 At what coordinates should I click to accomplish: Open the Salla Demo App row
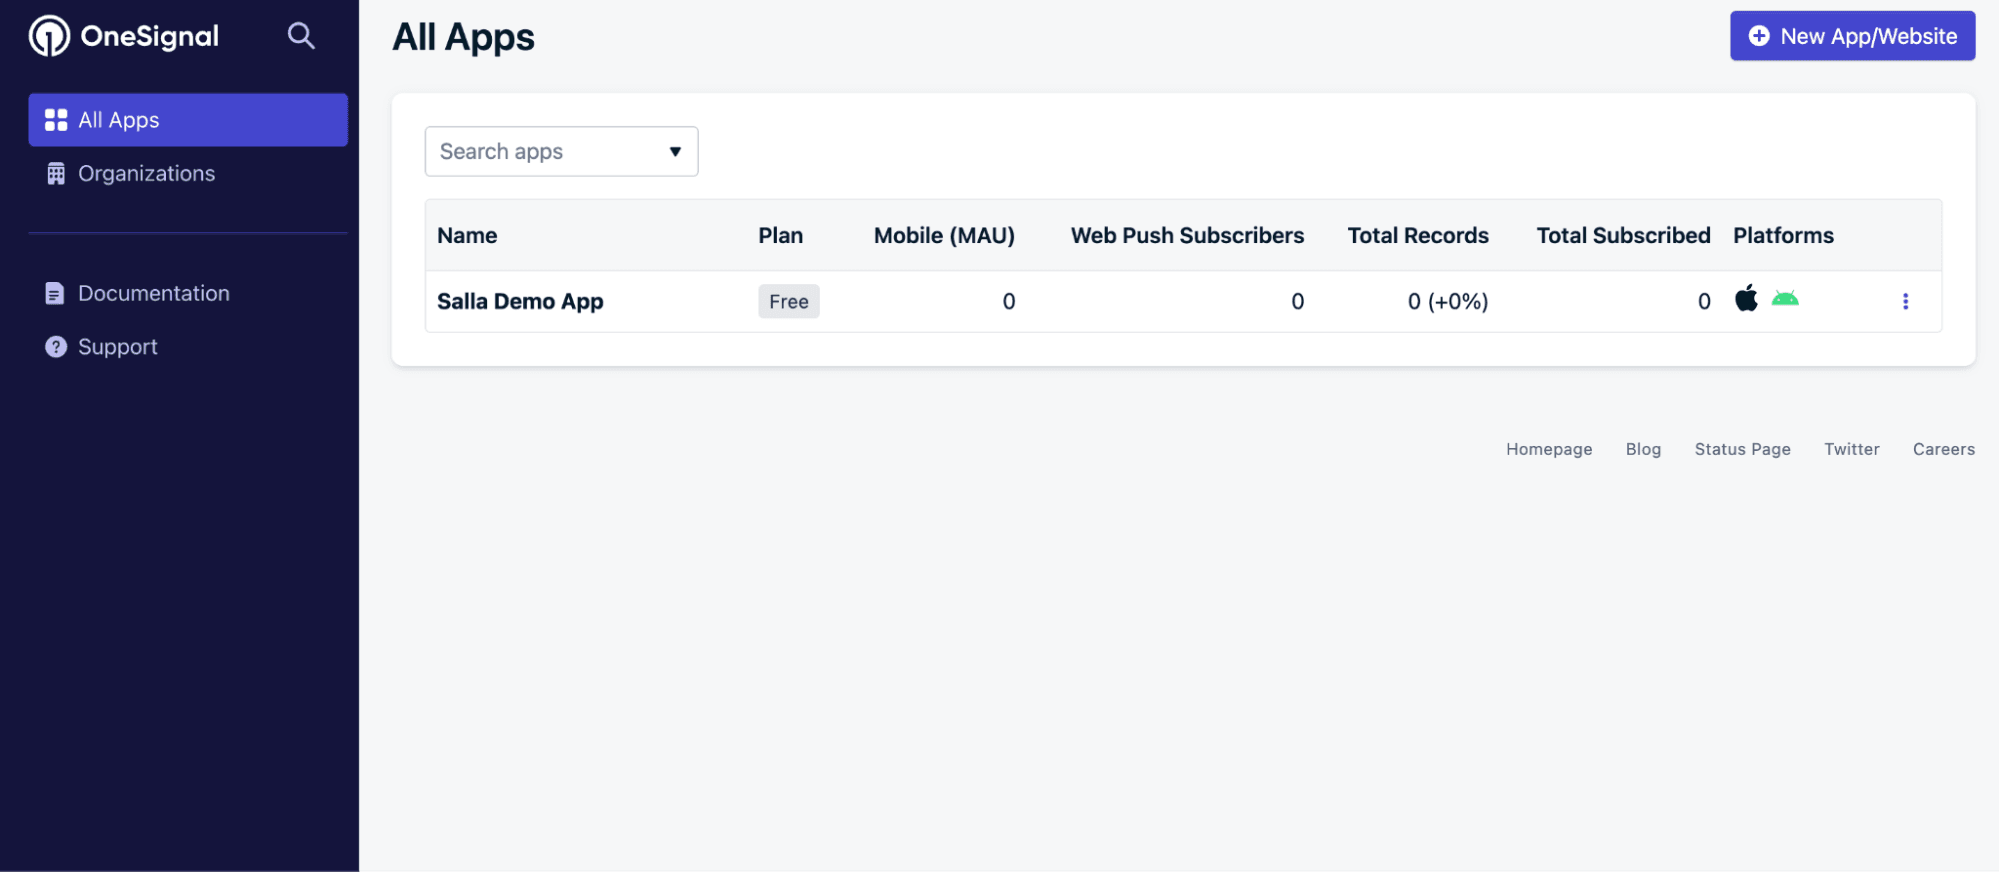point(520,301)
